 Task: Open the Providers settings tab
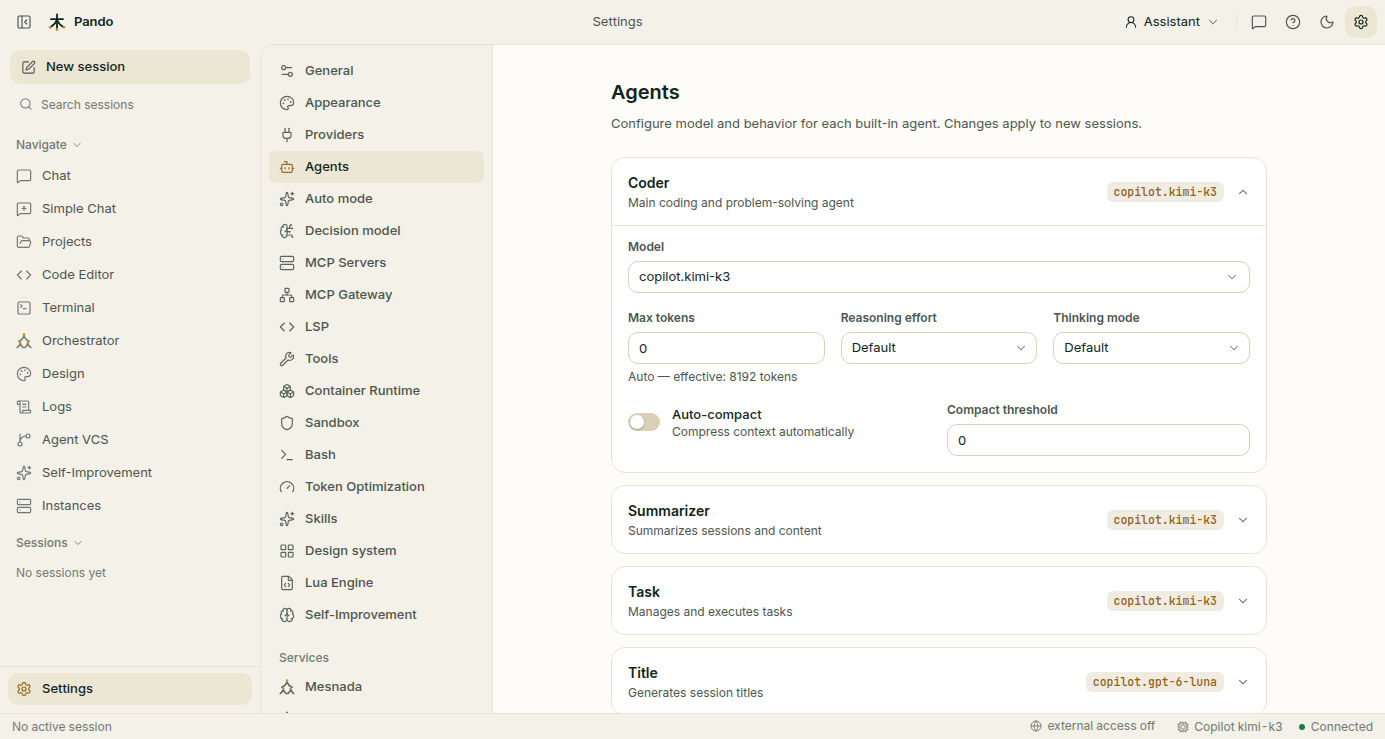(x=376, y=135)
